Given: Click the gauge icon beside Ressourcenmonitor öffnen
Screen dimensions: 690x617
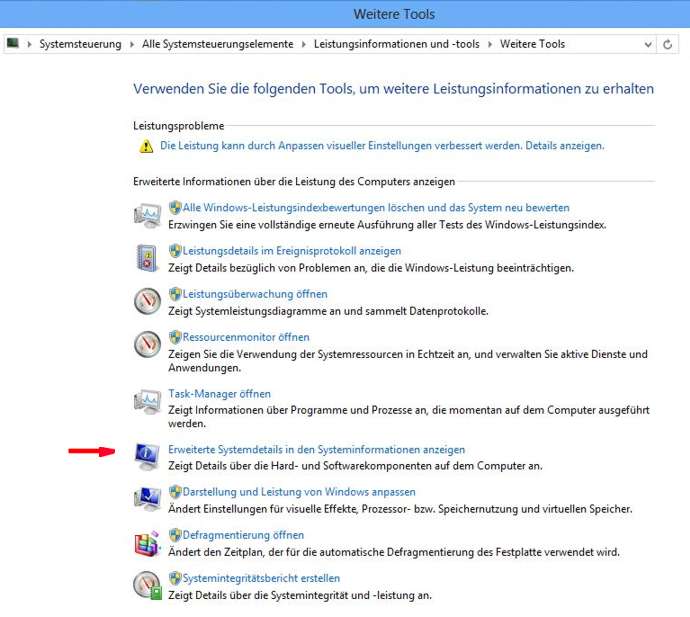Looking at the screenshot, I should point(147,344).
